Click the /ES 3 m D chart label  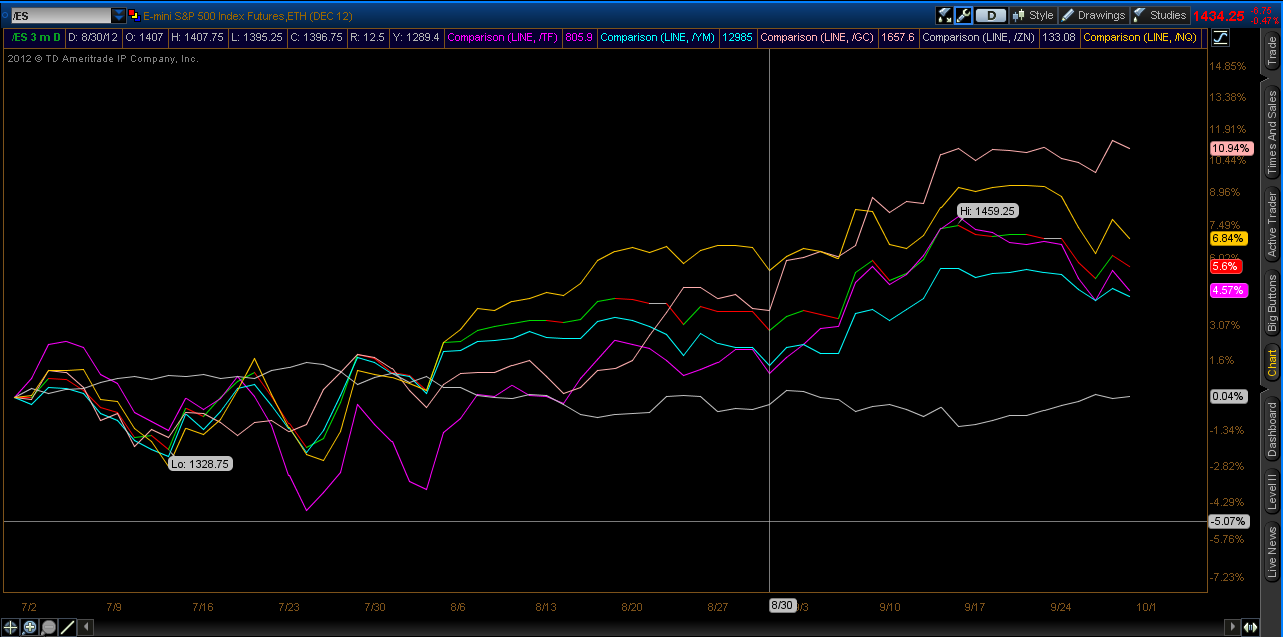35,37
